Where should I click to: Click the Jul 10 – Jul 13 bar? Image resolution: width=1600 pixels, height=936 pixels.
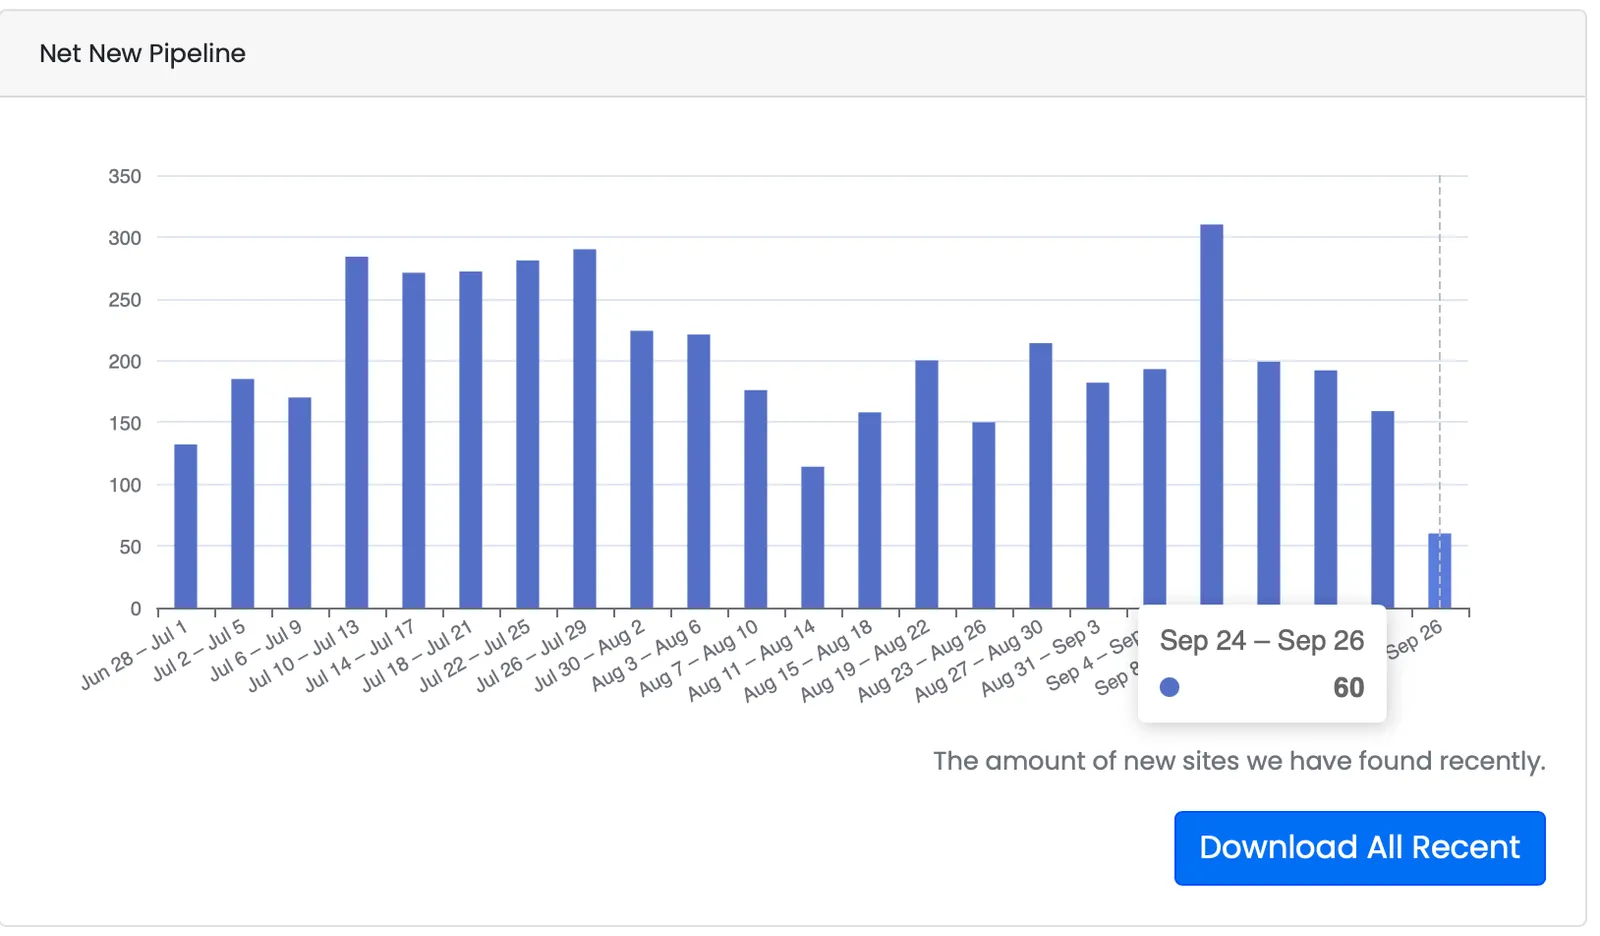356,432
